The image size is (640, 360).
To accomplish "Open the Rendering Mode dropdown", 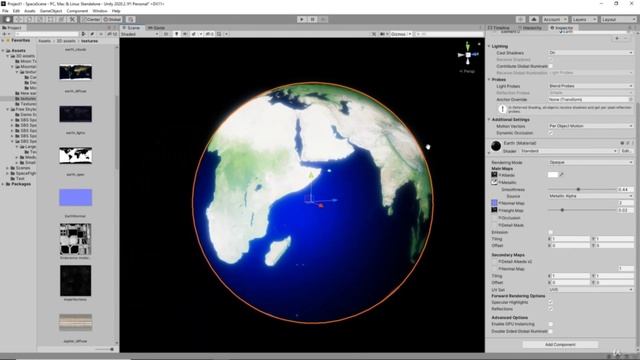I will [x=591, y=162].
